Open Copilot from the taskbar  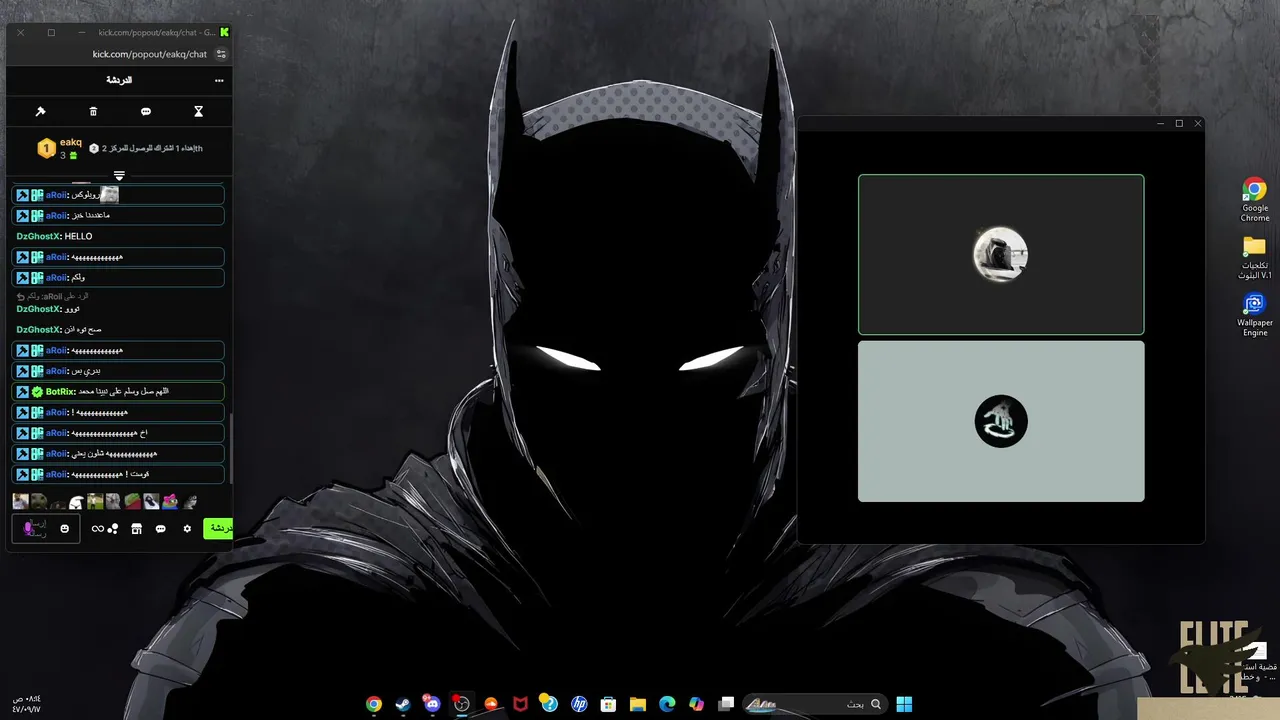[697, 704]
